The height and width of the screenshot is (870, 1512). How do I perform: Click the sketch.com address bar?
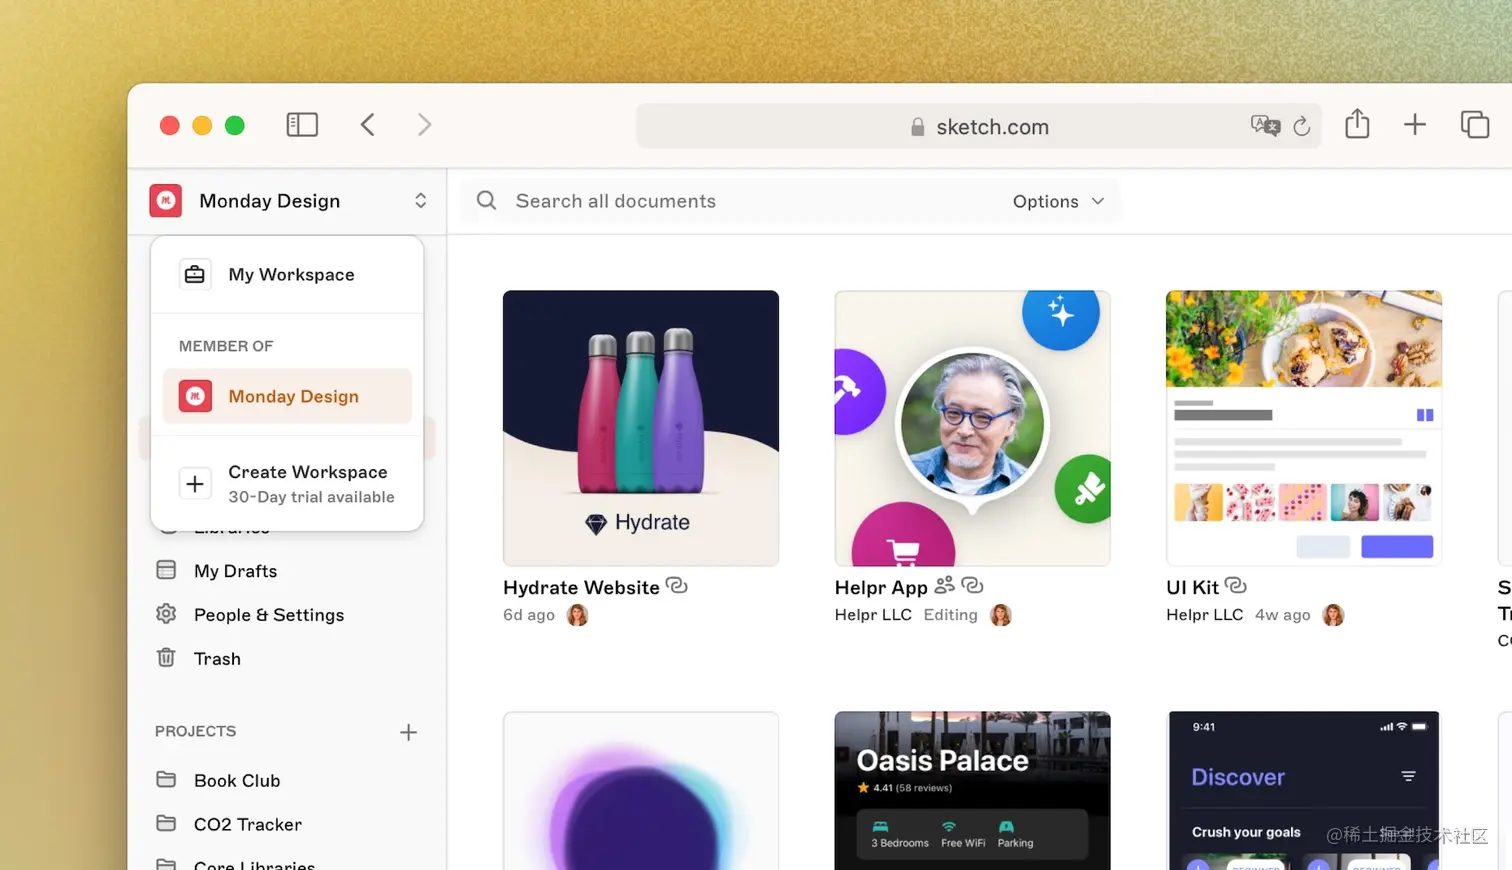click(x=979, y=126)
